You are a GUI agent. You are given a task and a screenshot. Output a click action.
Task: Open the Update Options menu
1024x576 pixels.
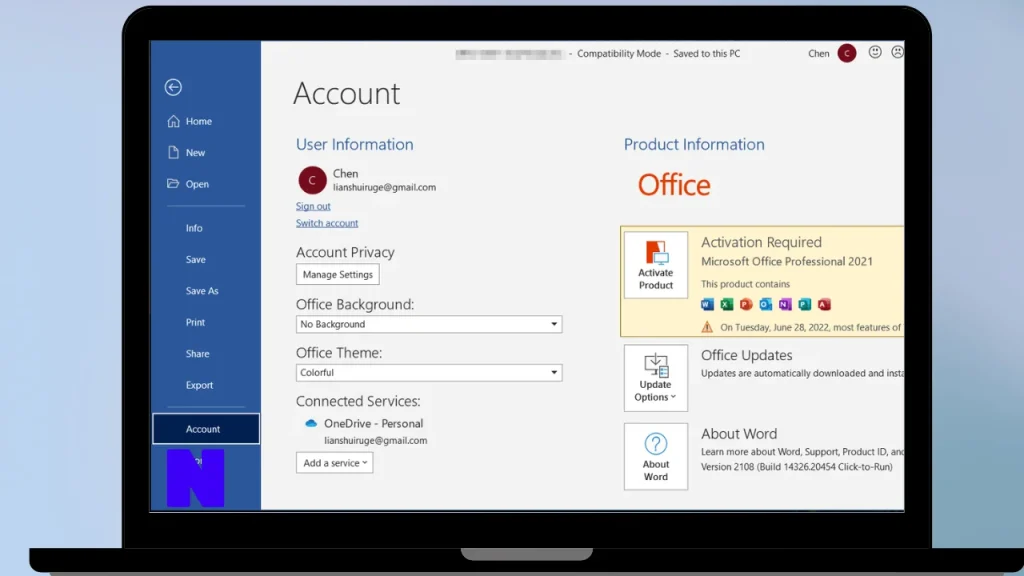coord(656,378)
